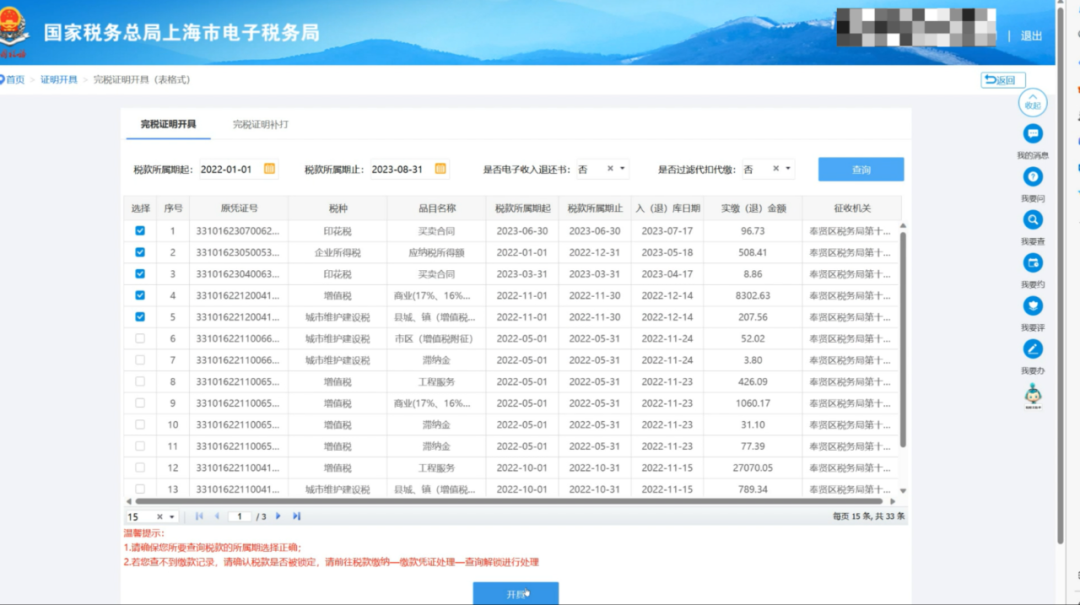Click the 我要问 question mark icon
The width and height of the screenshot is (1080, 605).
[x=1033, y=177]
